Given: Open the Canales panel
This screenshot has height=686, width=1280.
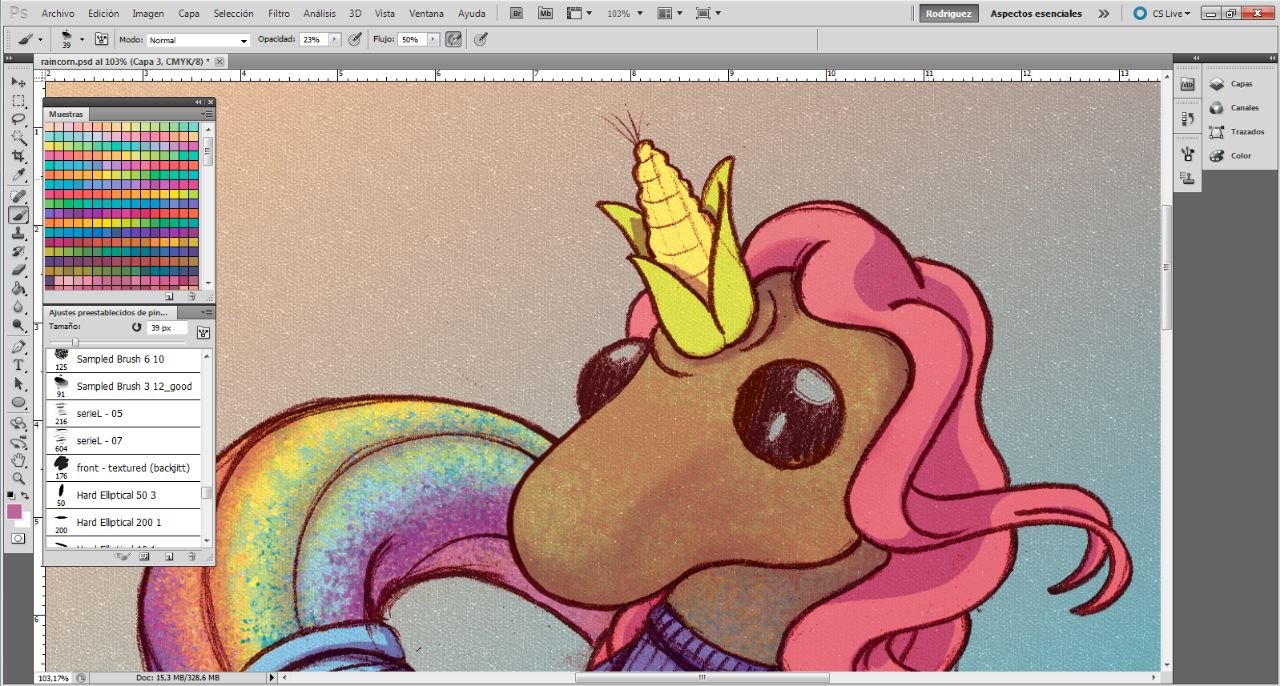Looking at the screenshot, I should [x=1234, y=108].
